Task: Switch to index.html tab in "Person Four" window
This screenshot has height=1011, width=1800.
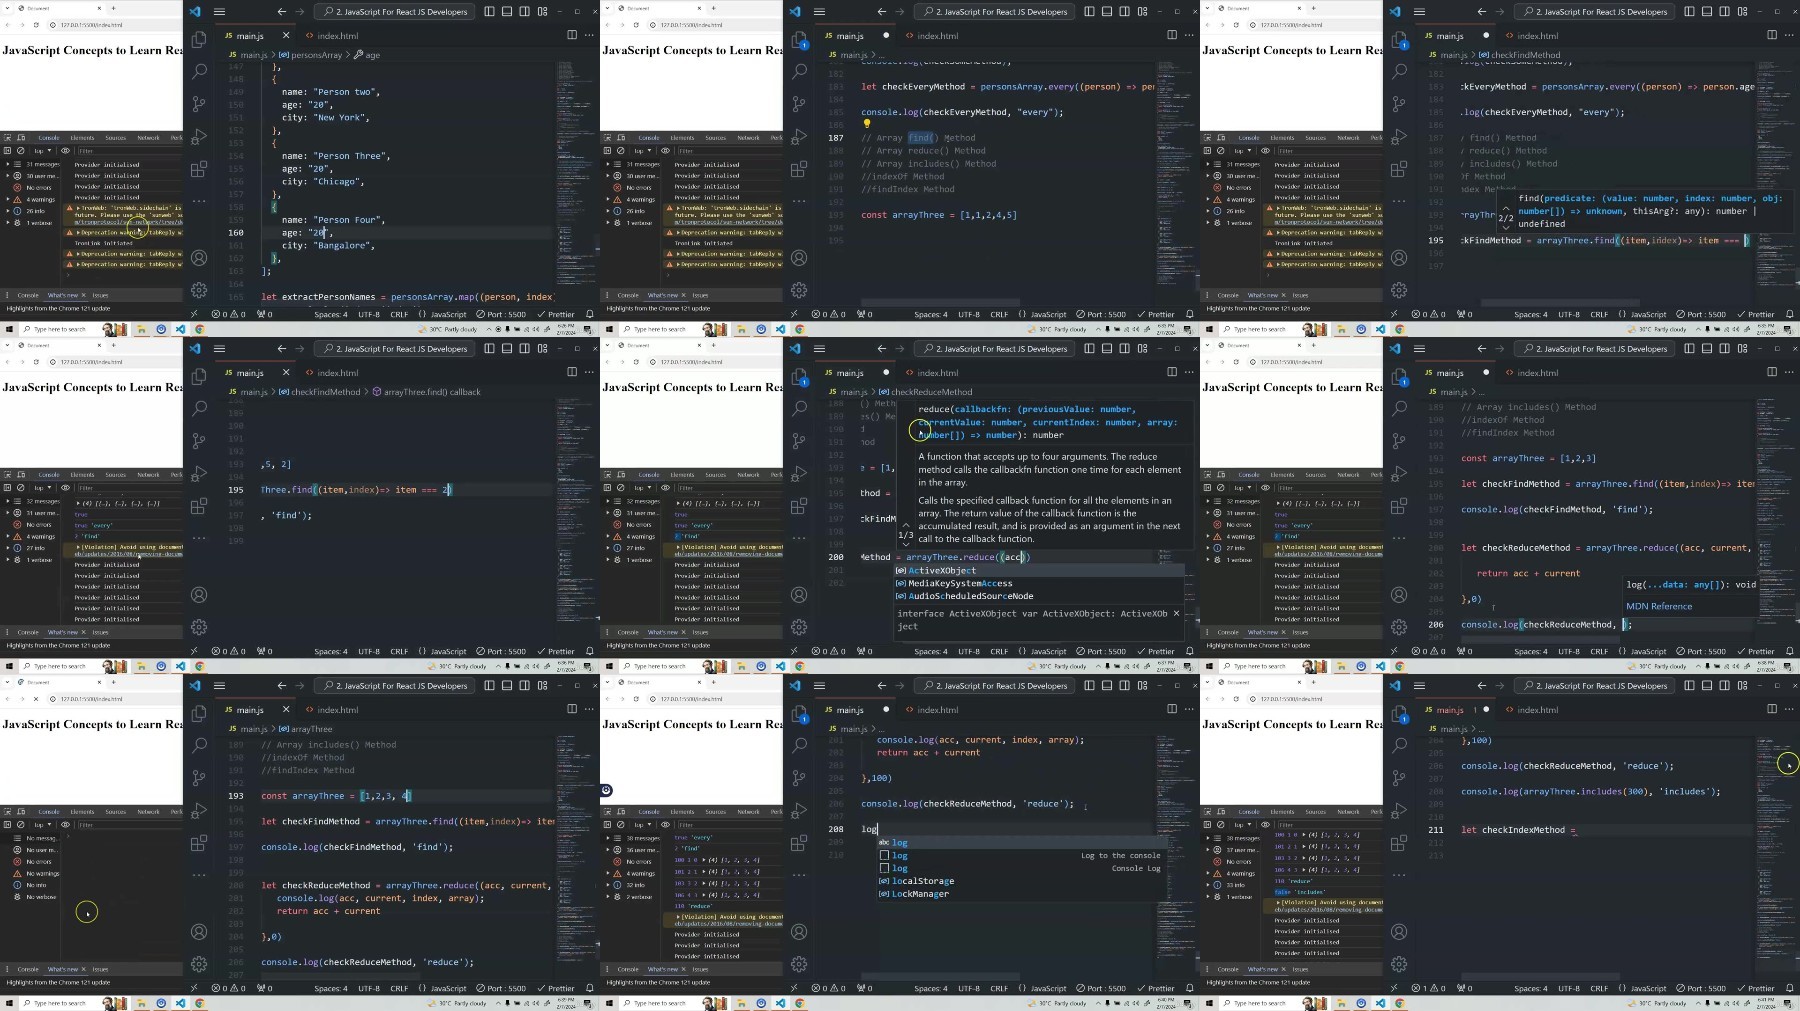Action: coord(332,35)
